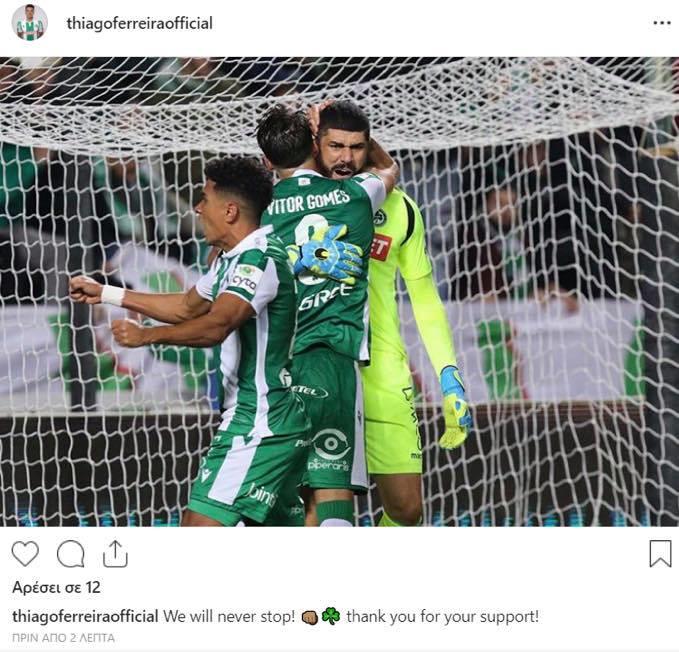Open the circular profile avatar of thiagoferreiraofficial
Viewport: 679px width, 652px height.
click(29, 23)
